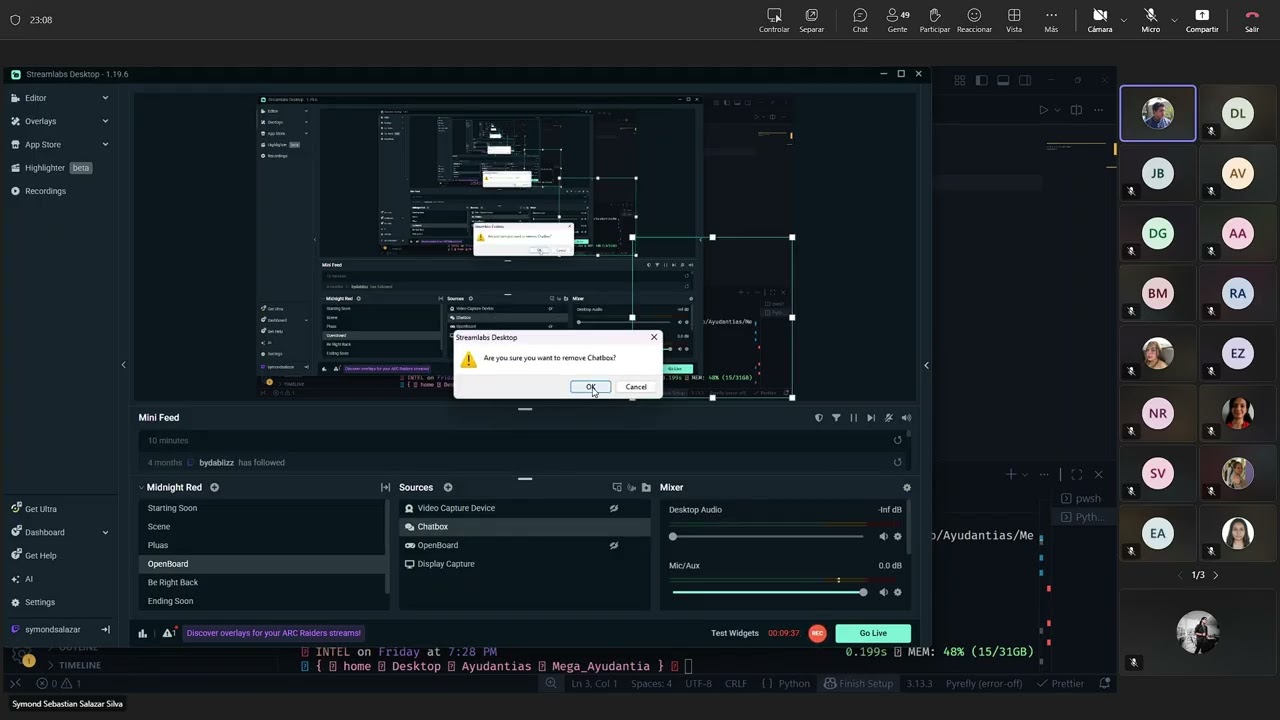Image resolution: width=1280 pixels, height=720 pixels.
Task: Collapse the Midnight Red scene collection arrow
Action: click(x=141, y=487)
